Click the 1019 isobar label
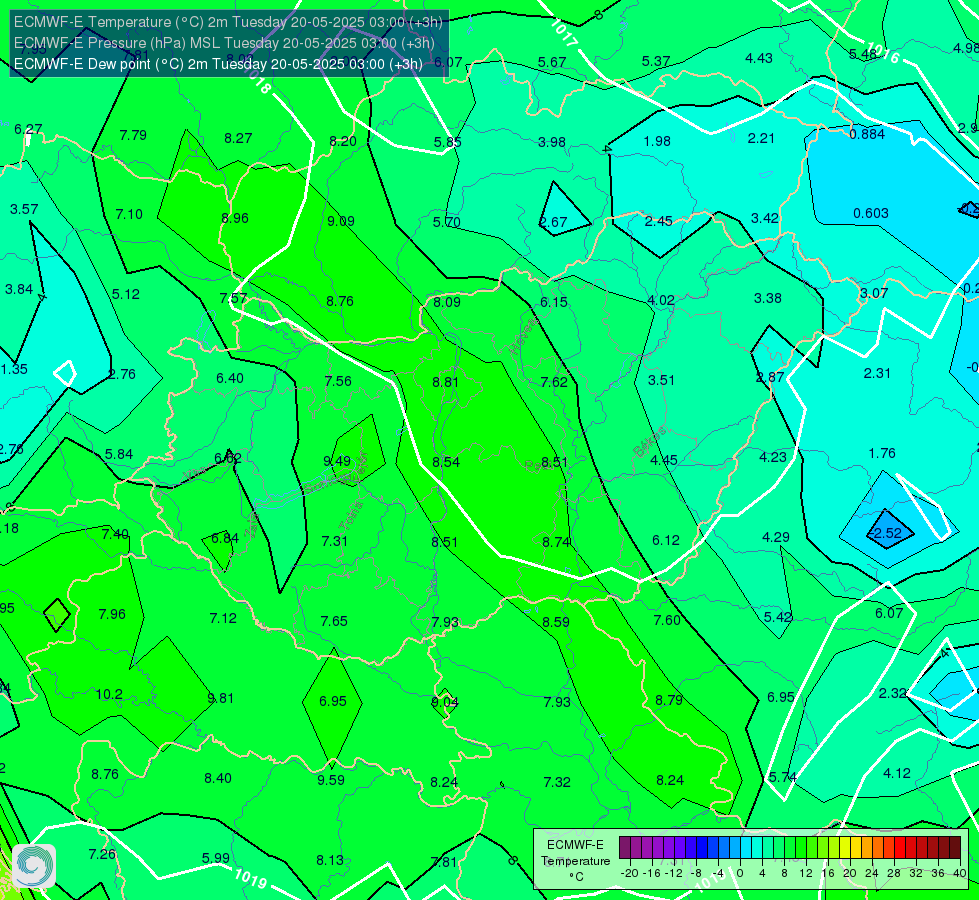Screen dimensions: 979x900 pos(251,878)
